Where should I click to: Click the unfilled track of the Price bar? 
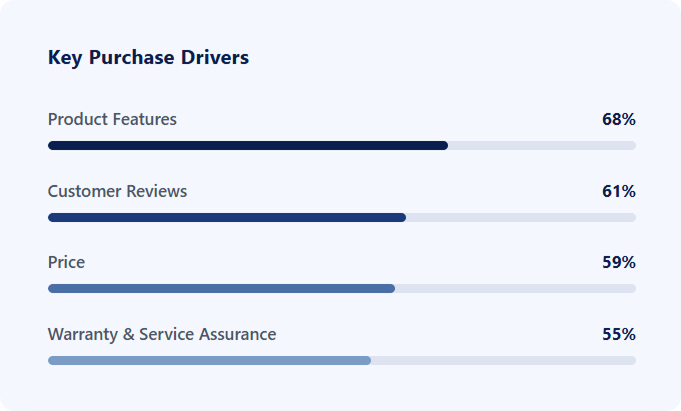point(515,289)
